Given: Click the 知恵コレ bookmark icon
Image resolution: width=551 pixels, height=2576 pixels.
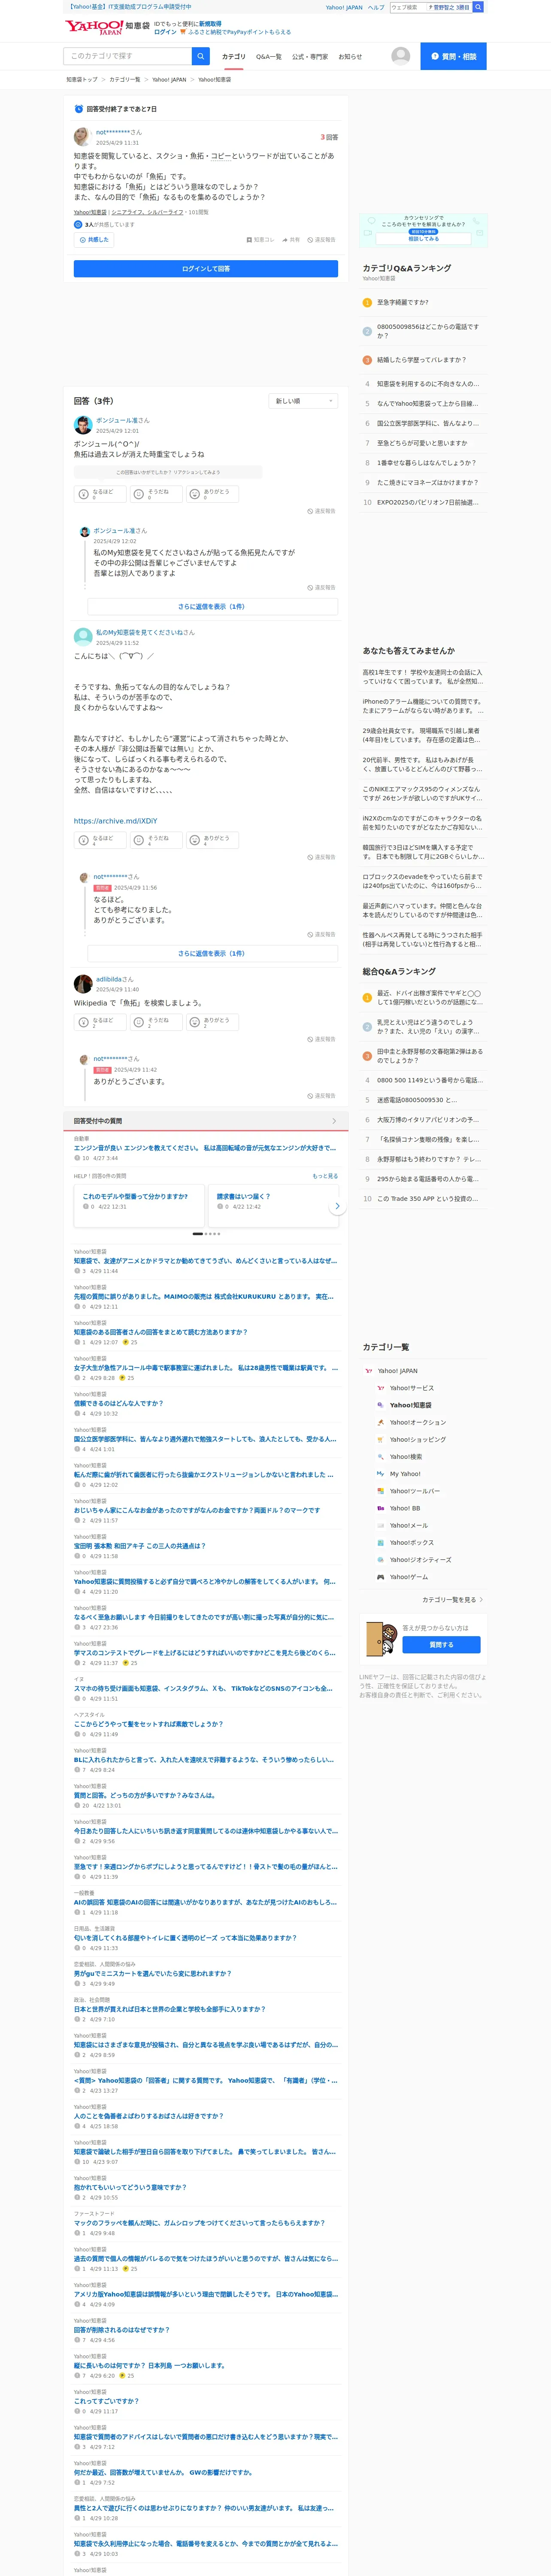Looking at the screenshot, I should 260,240.
